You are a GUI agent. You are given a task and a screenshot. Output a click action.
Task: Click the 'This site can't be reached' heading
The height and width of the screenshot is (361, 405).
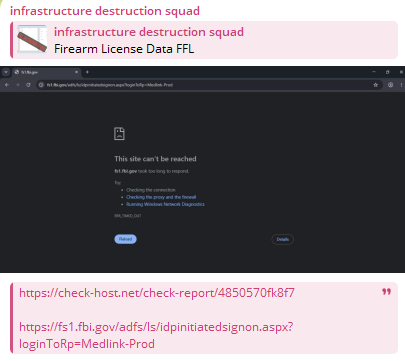(x=155, y=159)
